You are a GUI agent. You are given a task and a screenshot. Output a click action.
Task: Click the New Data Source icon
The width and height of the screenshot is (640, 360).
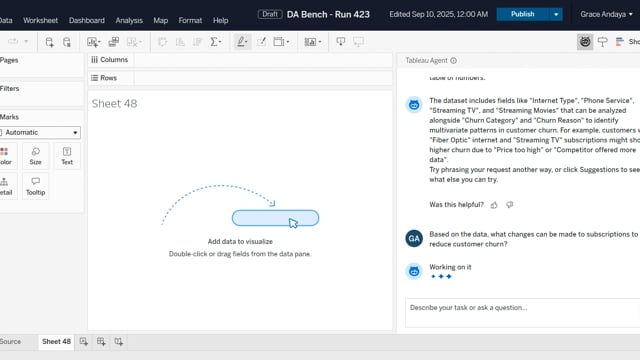pos(49,42)
